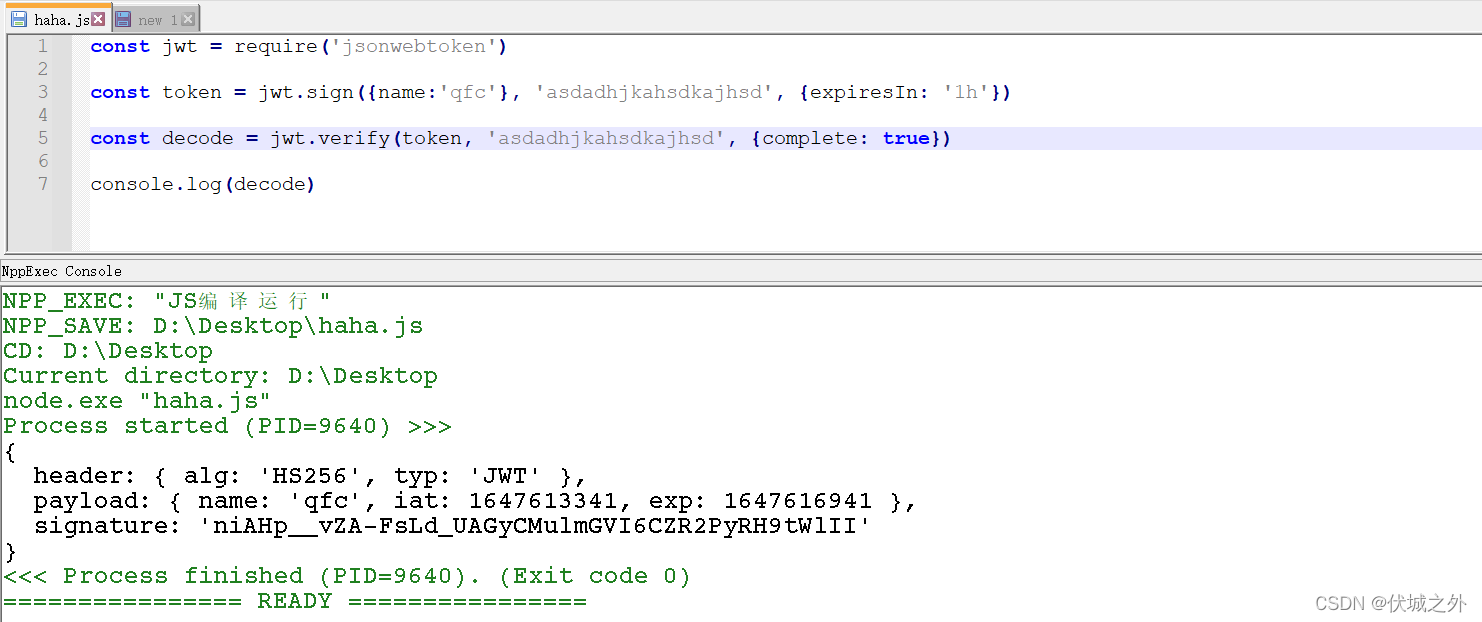Click the '1h' string in line 3

pyautogui.click(x=966, y=92)
